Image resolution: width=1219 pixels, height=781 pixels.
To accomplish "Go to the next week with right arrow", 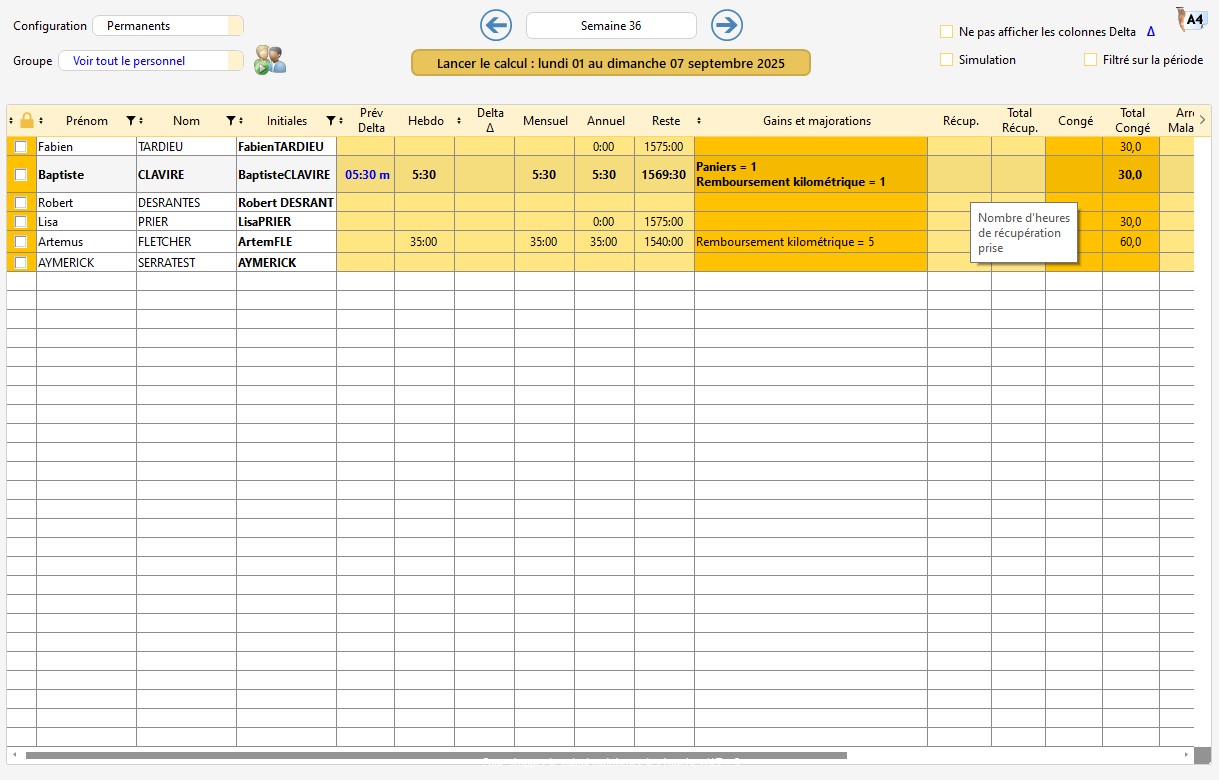I will [x=727, y=25].
